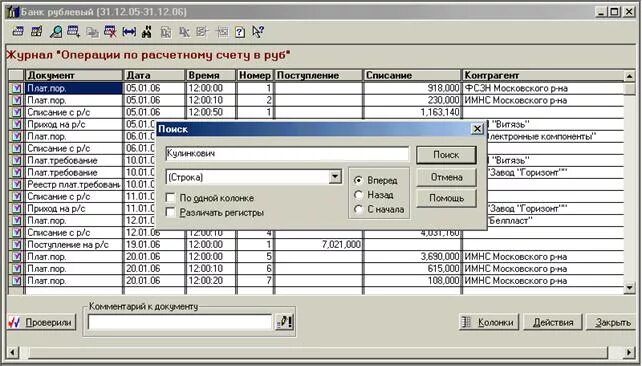The image size is (642, 366).
Task: Click the icon of the Плат.пор. 615,000 row
Action: (16, 269)
